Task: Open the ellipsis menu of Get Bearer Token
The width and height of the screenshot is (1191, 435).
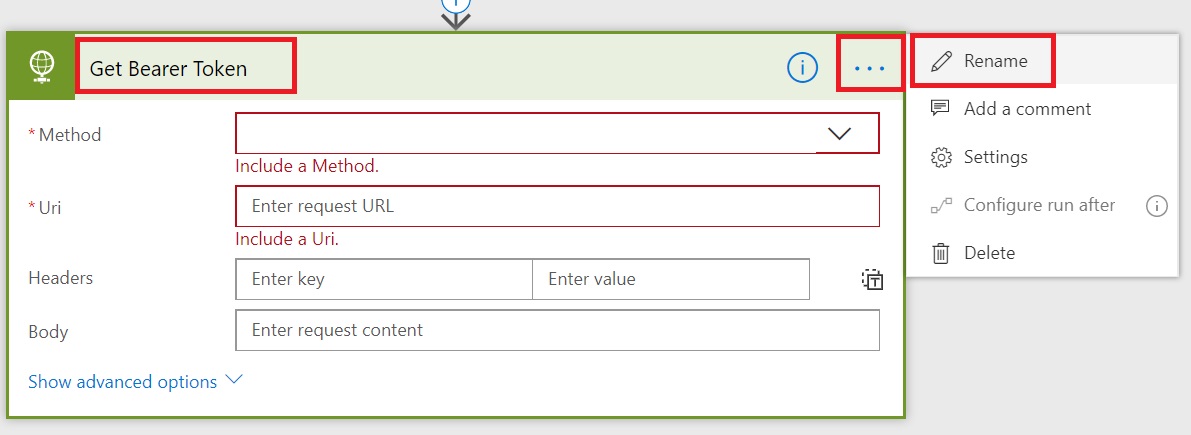Action: 870,68
